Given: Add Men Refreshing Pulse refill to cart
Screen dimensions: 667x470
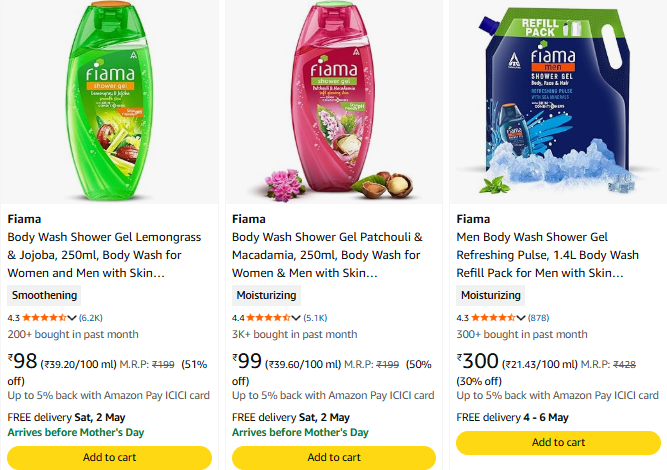Looking at the screenshot, I should (x=558, y=442).
